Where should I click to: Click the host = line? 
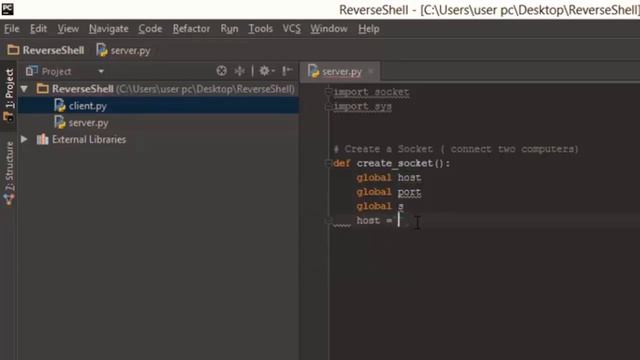pos(374,220)
